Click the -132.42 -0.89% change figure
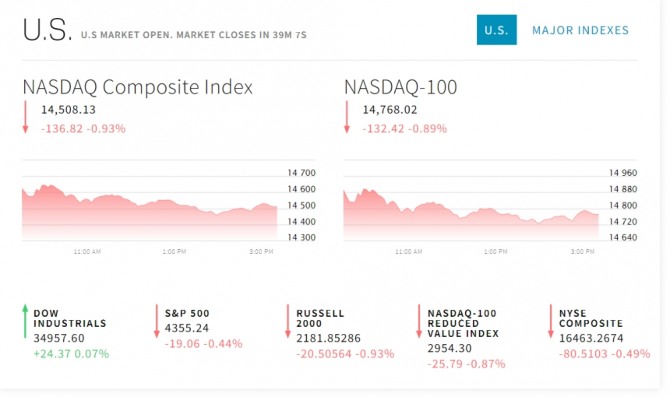 (405, 129)
